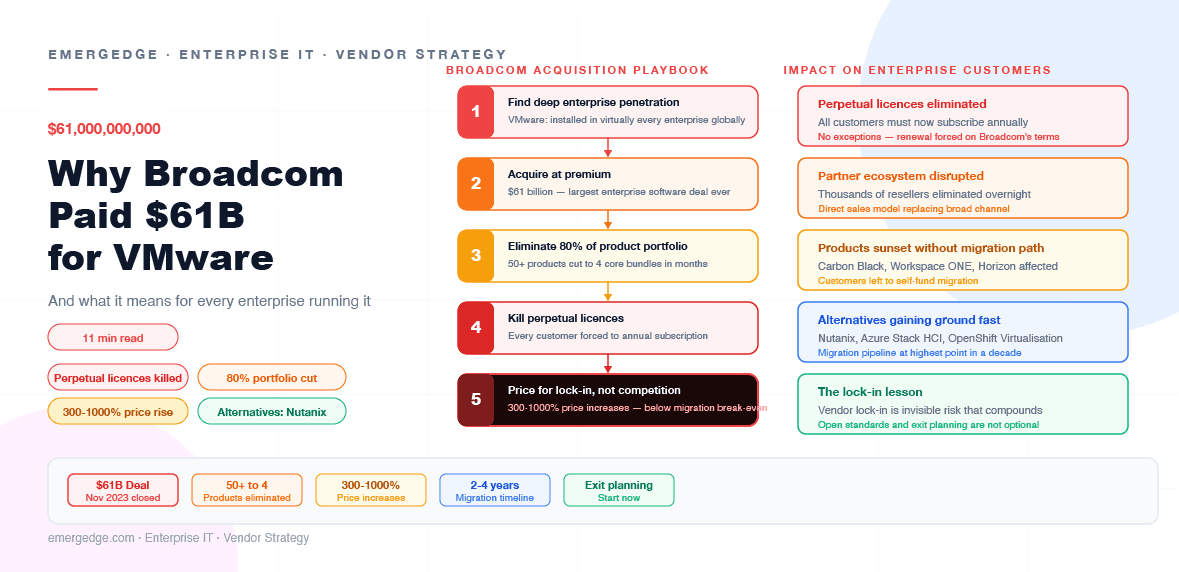Select the Alternatives gaining ground fast card

tap(962, 332)
